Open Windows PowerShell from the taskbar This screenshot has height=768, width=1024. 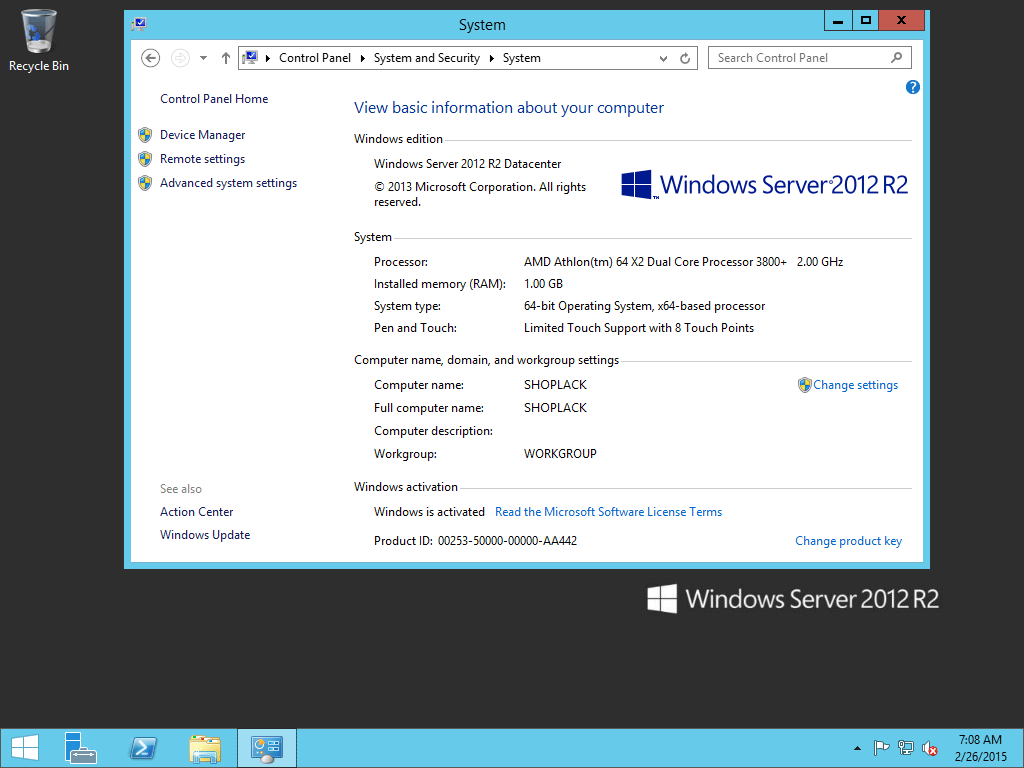(143, 748)
